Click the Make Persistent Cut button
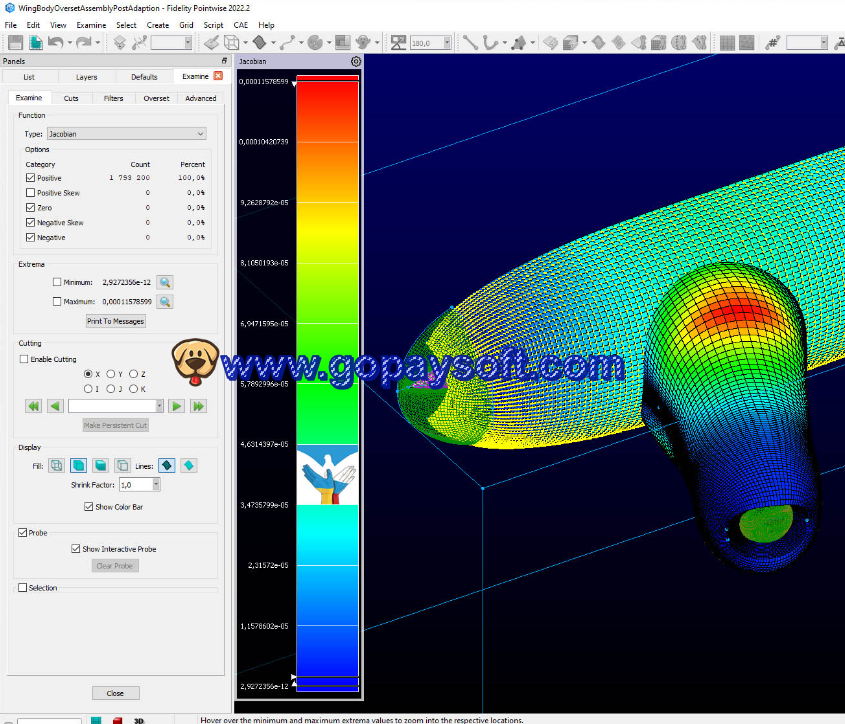Viewport: 845px width, 724px height. (115, 425)
